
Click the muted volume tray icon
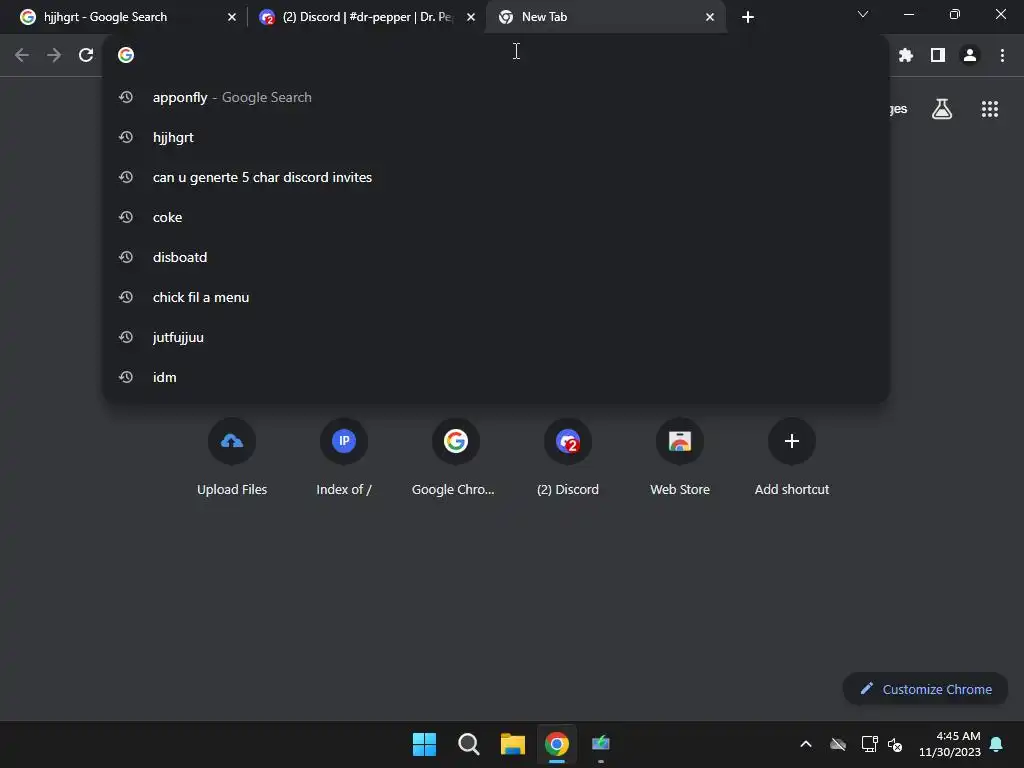tap(895, 744)
